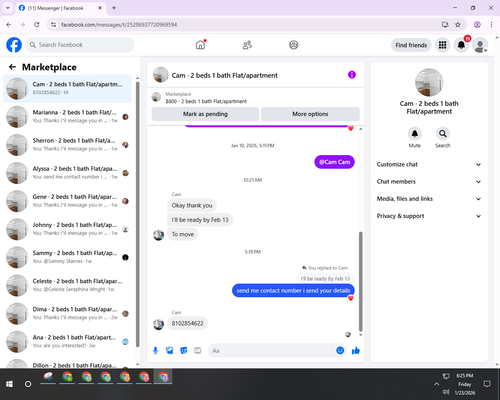Mute this conversation via bell icon
This screenshot has height=400, width=500.
click(415, 134)
